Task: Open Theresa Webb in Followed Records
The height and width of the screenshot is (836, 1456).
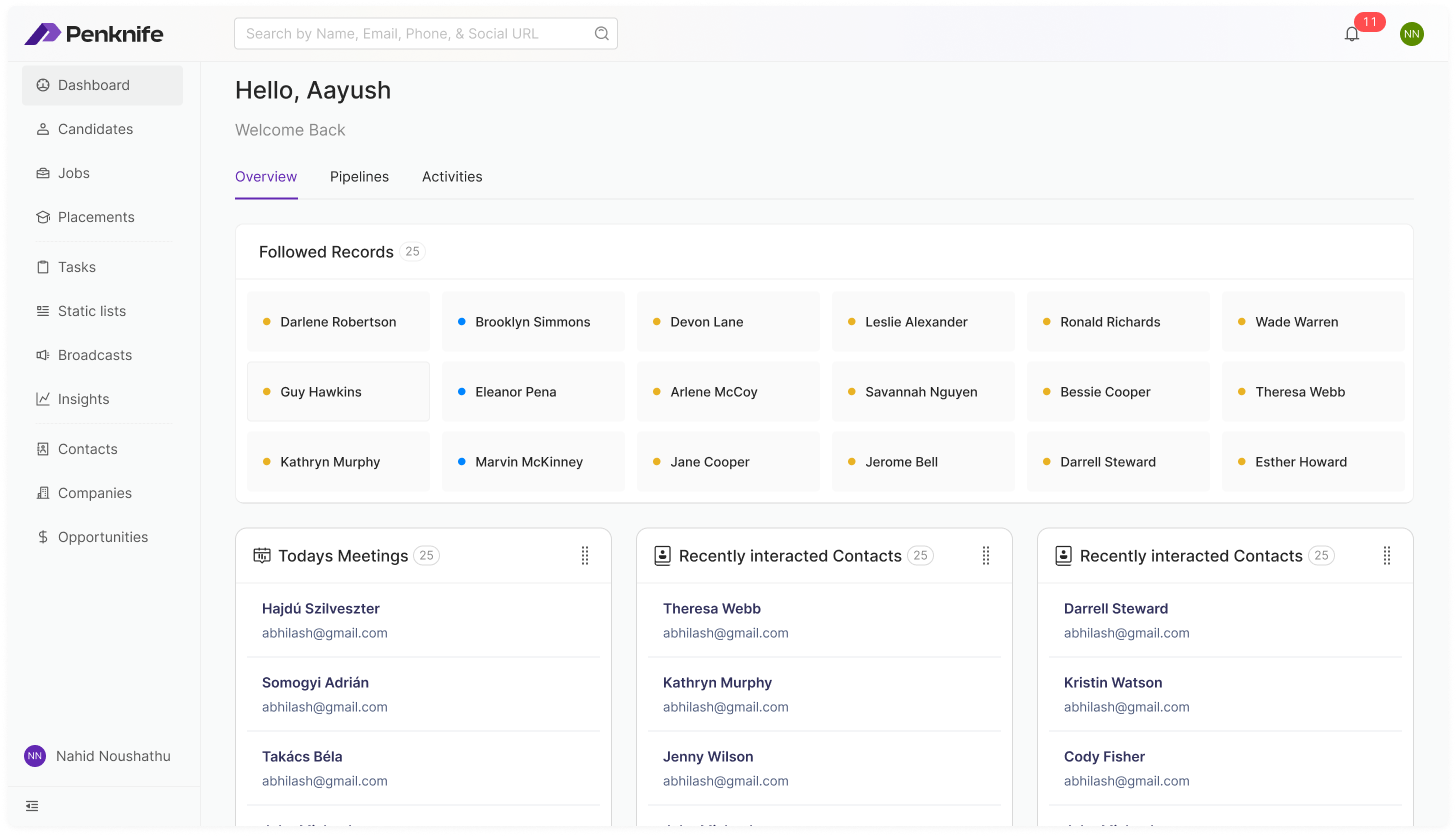Action: pos(1313,392)
